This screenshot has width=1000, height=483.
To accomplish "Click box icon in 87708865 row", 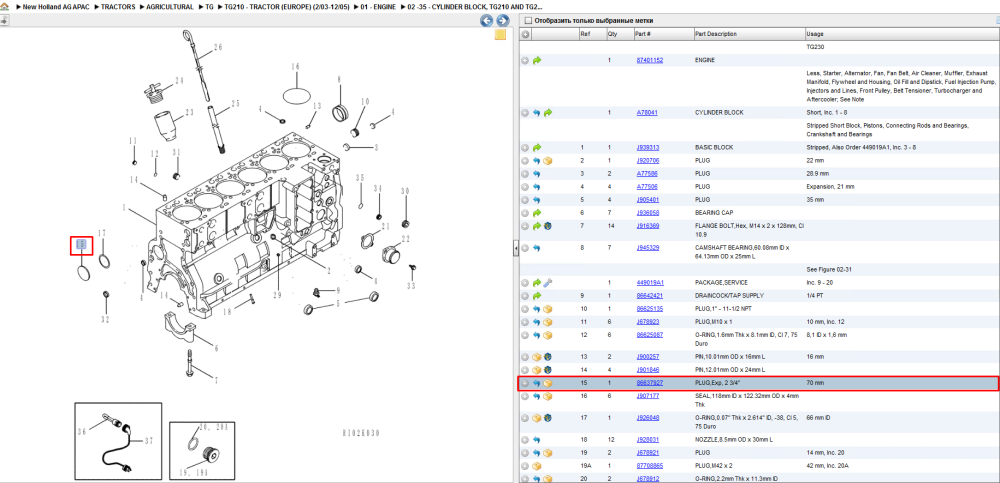I will [x=537, y=466].
